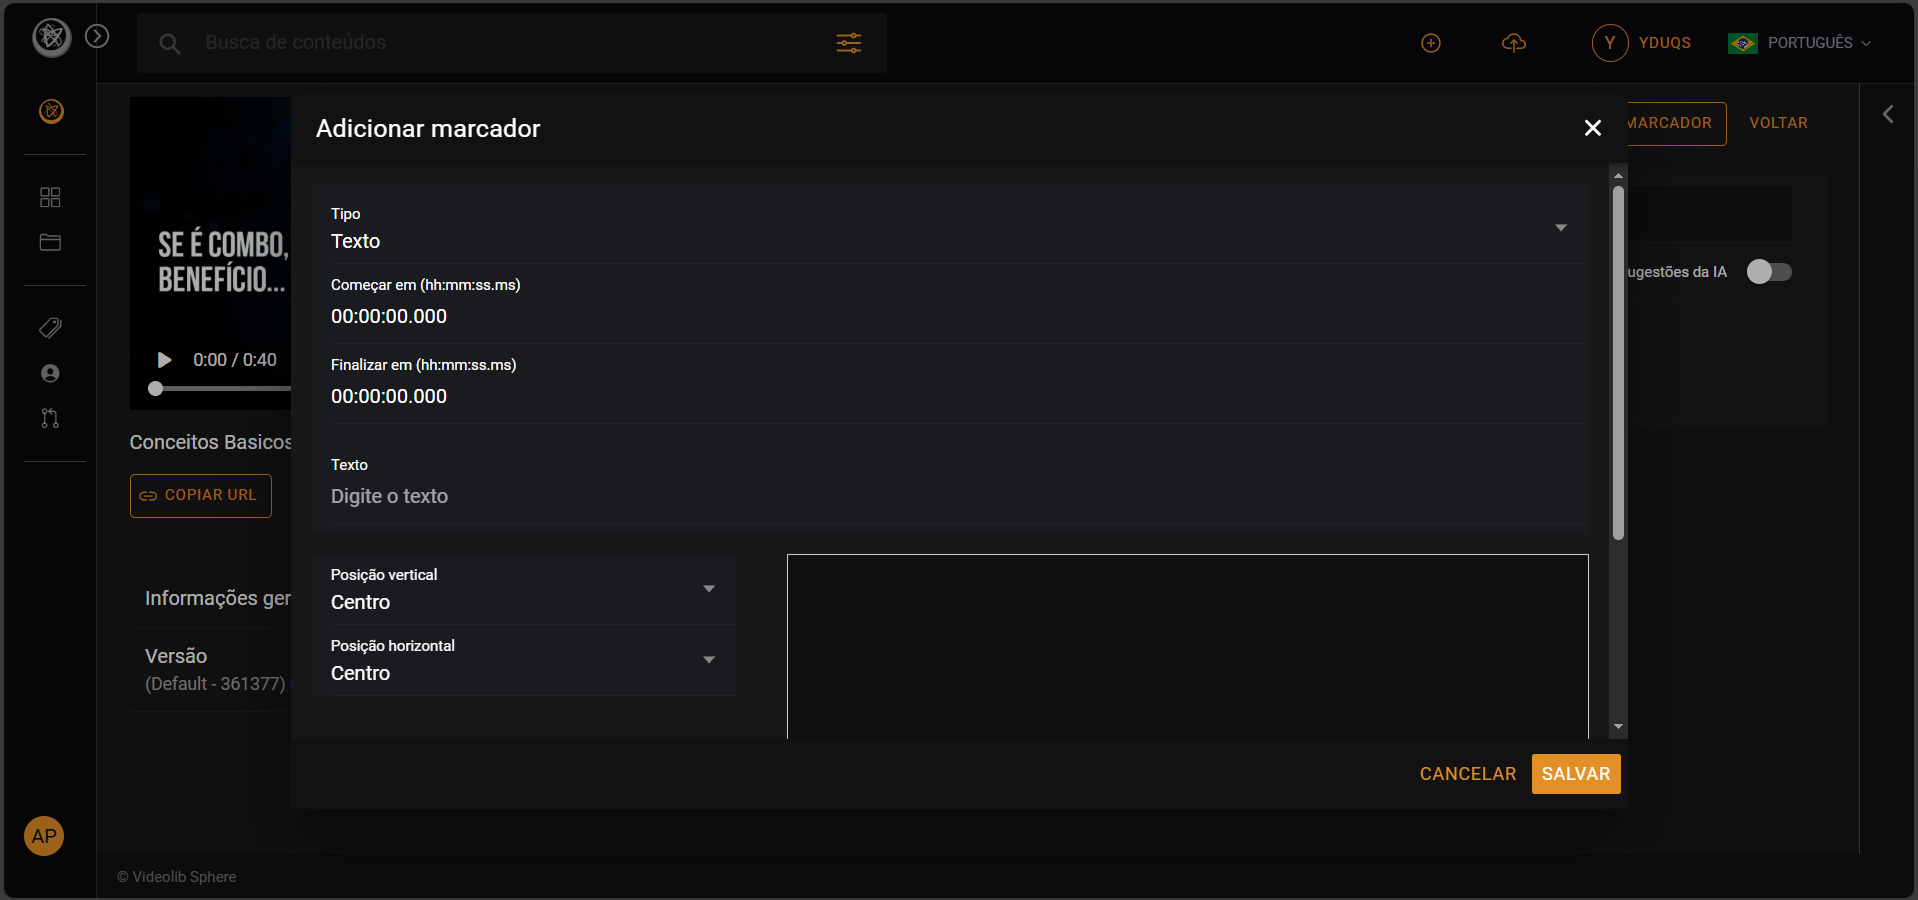Click the AP avatar at bottom left

[43, 836]
